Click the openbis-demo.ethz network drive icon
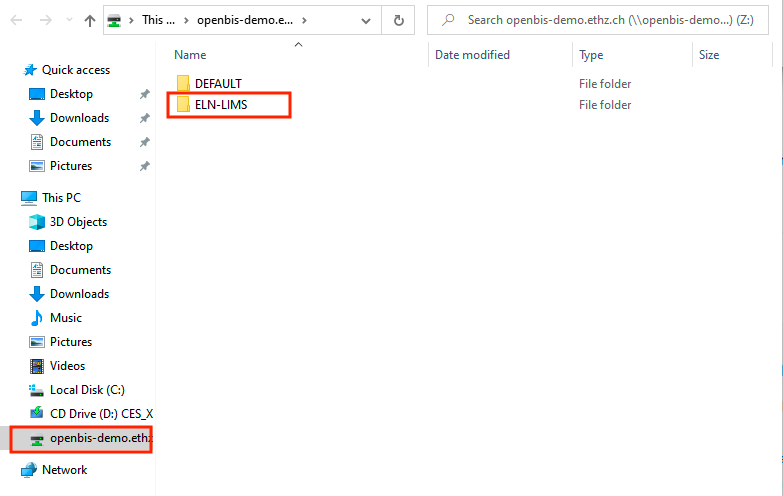The image size is (783, 496). (37, 440)
